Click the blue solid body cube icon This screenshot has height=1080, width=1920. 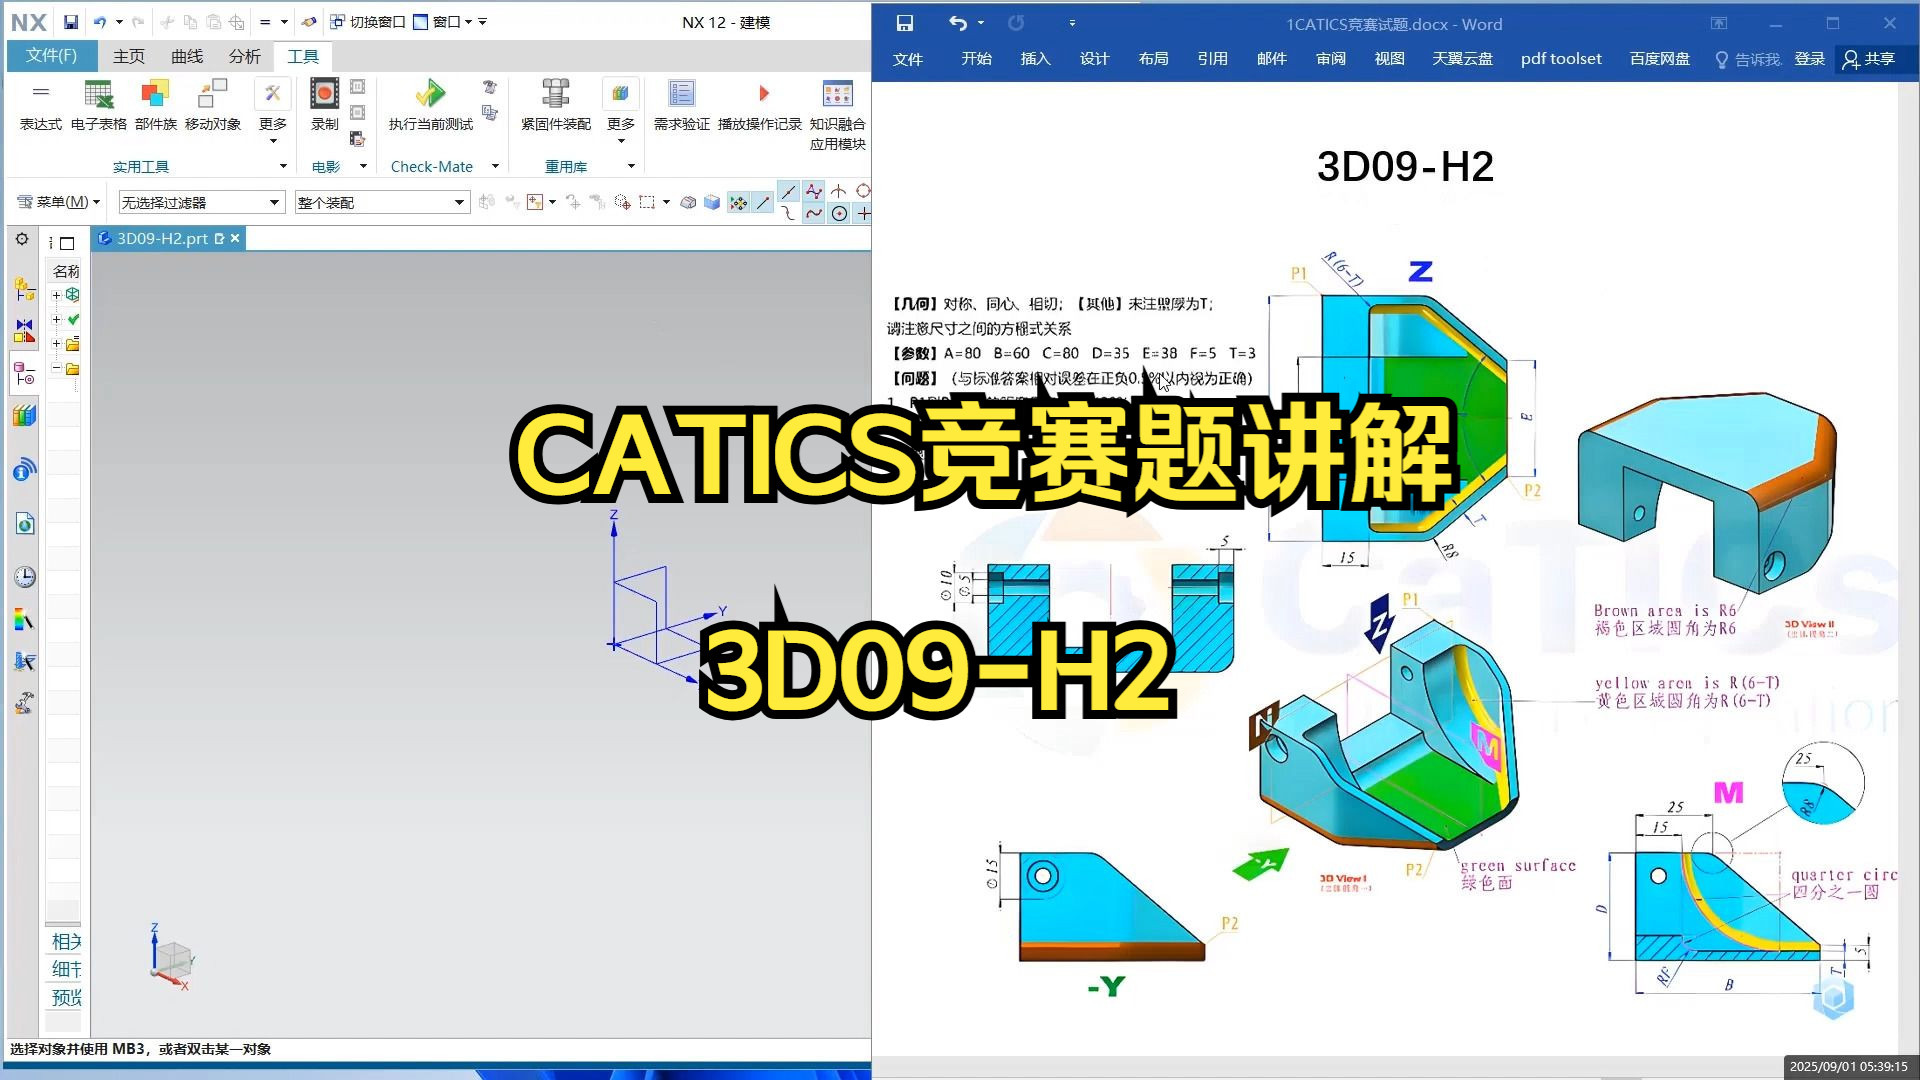click(x=712, y=202)
